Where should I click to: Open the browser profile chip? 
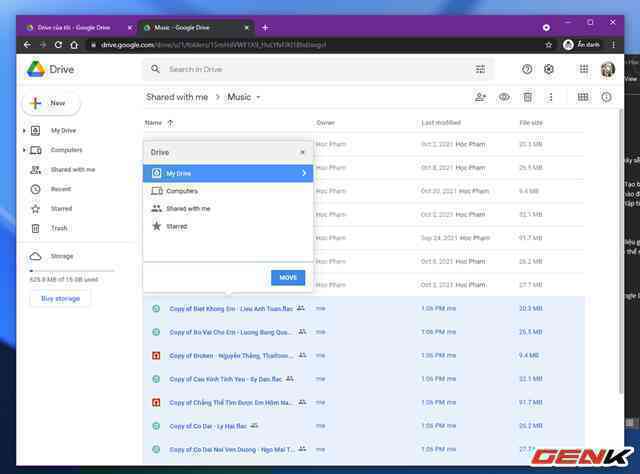point(582,45)
